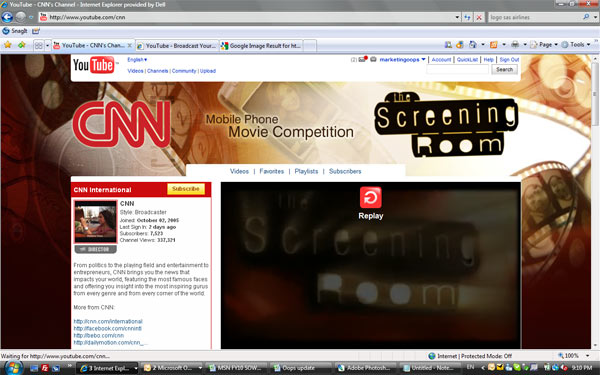The height and width of the screenshot is (375, 600).
Task: Open the Upload link in YouTube header
Action: [208, 71]
